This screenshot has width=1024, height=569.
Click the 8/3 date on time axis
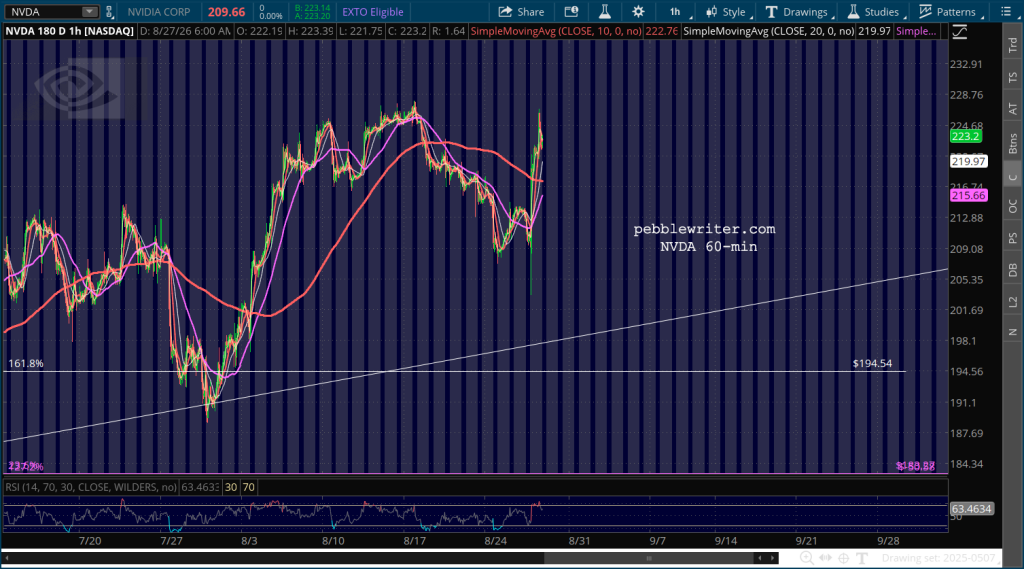[x=249, y=541]
